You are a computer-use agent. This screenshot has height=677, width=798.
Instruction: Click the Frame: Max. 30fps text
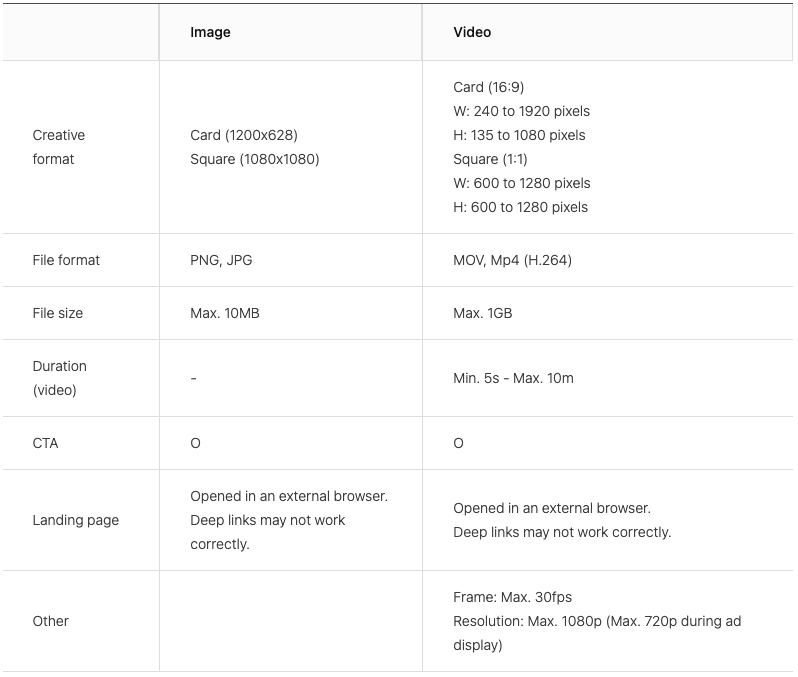[x=512, y=597]
